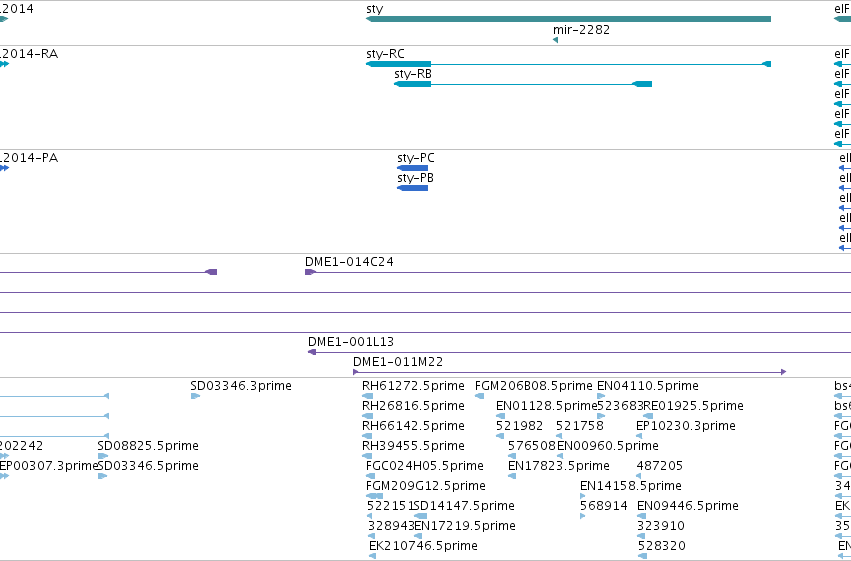Viewport: 851px width, 561px height.
Task: Click the 528320 feature label
Action: click(662, 546)
